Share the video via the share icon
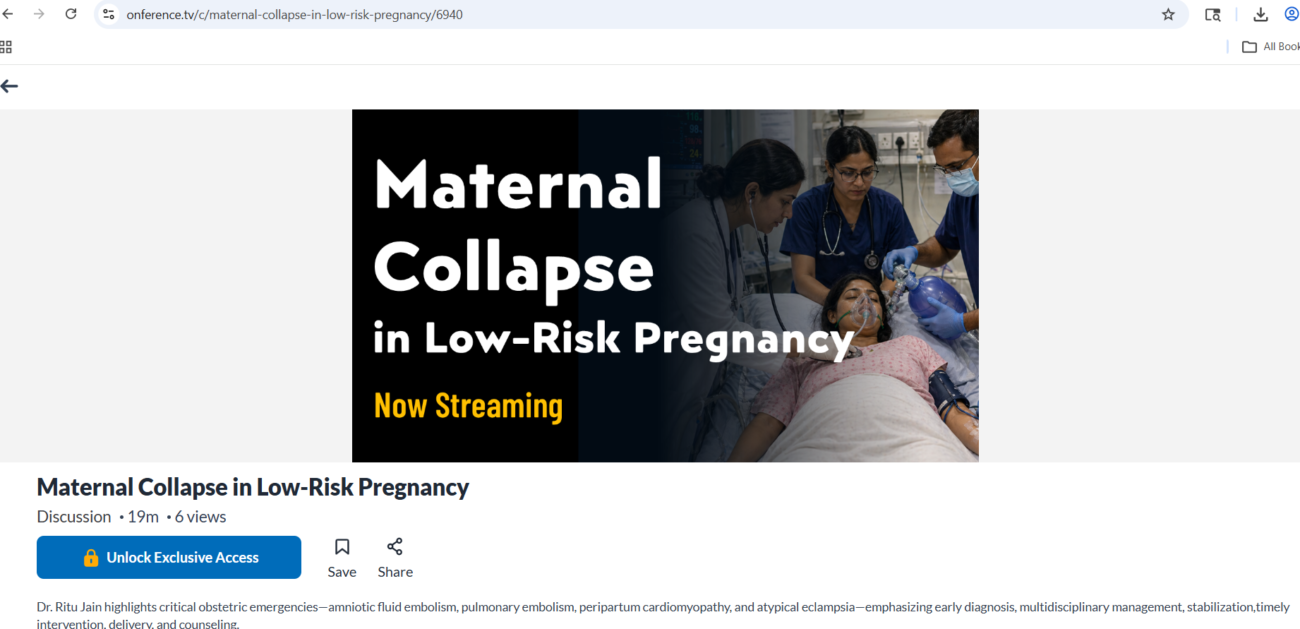1300x629 pixels. click(x=395, y=558)
